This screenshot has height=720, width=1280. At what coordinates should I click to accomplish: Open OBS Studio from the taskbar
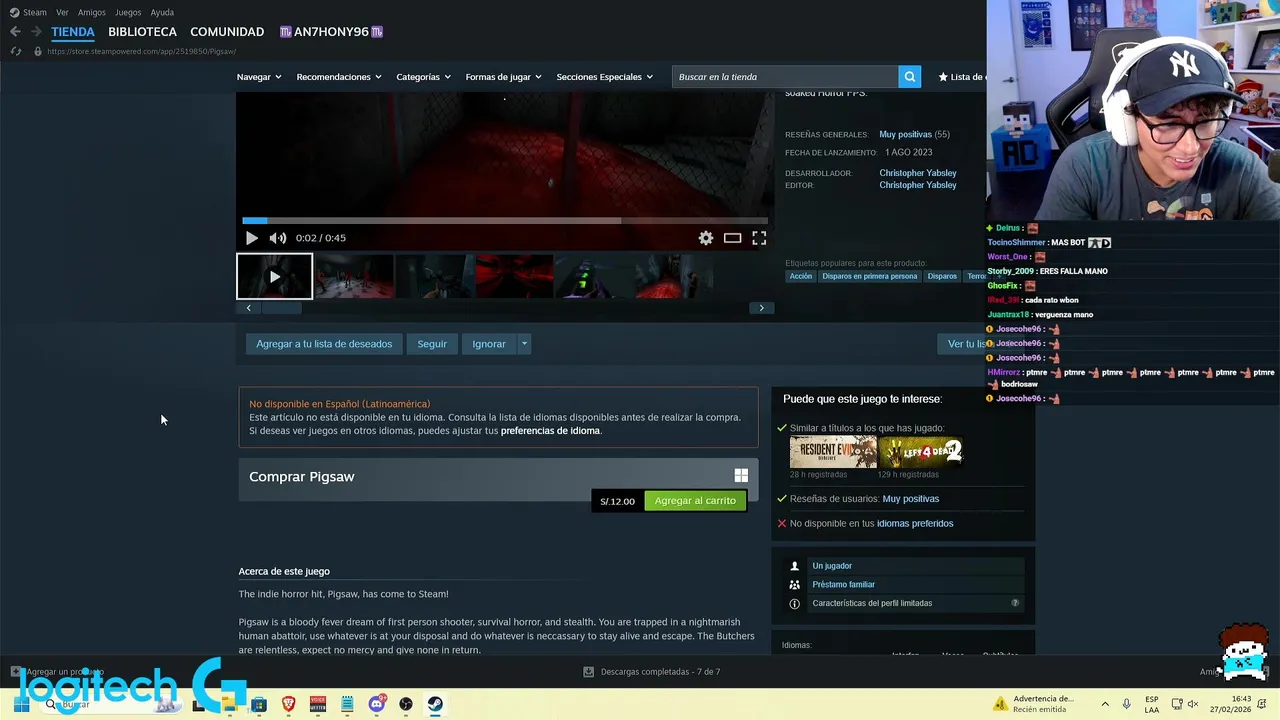pos(406,705)
